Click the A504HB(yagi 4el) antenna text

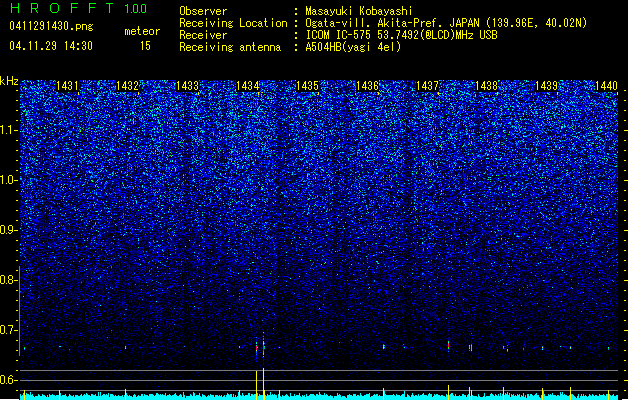353,47
